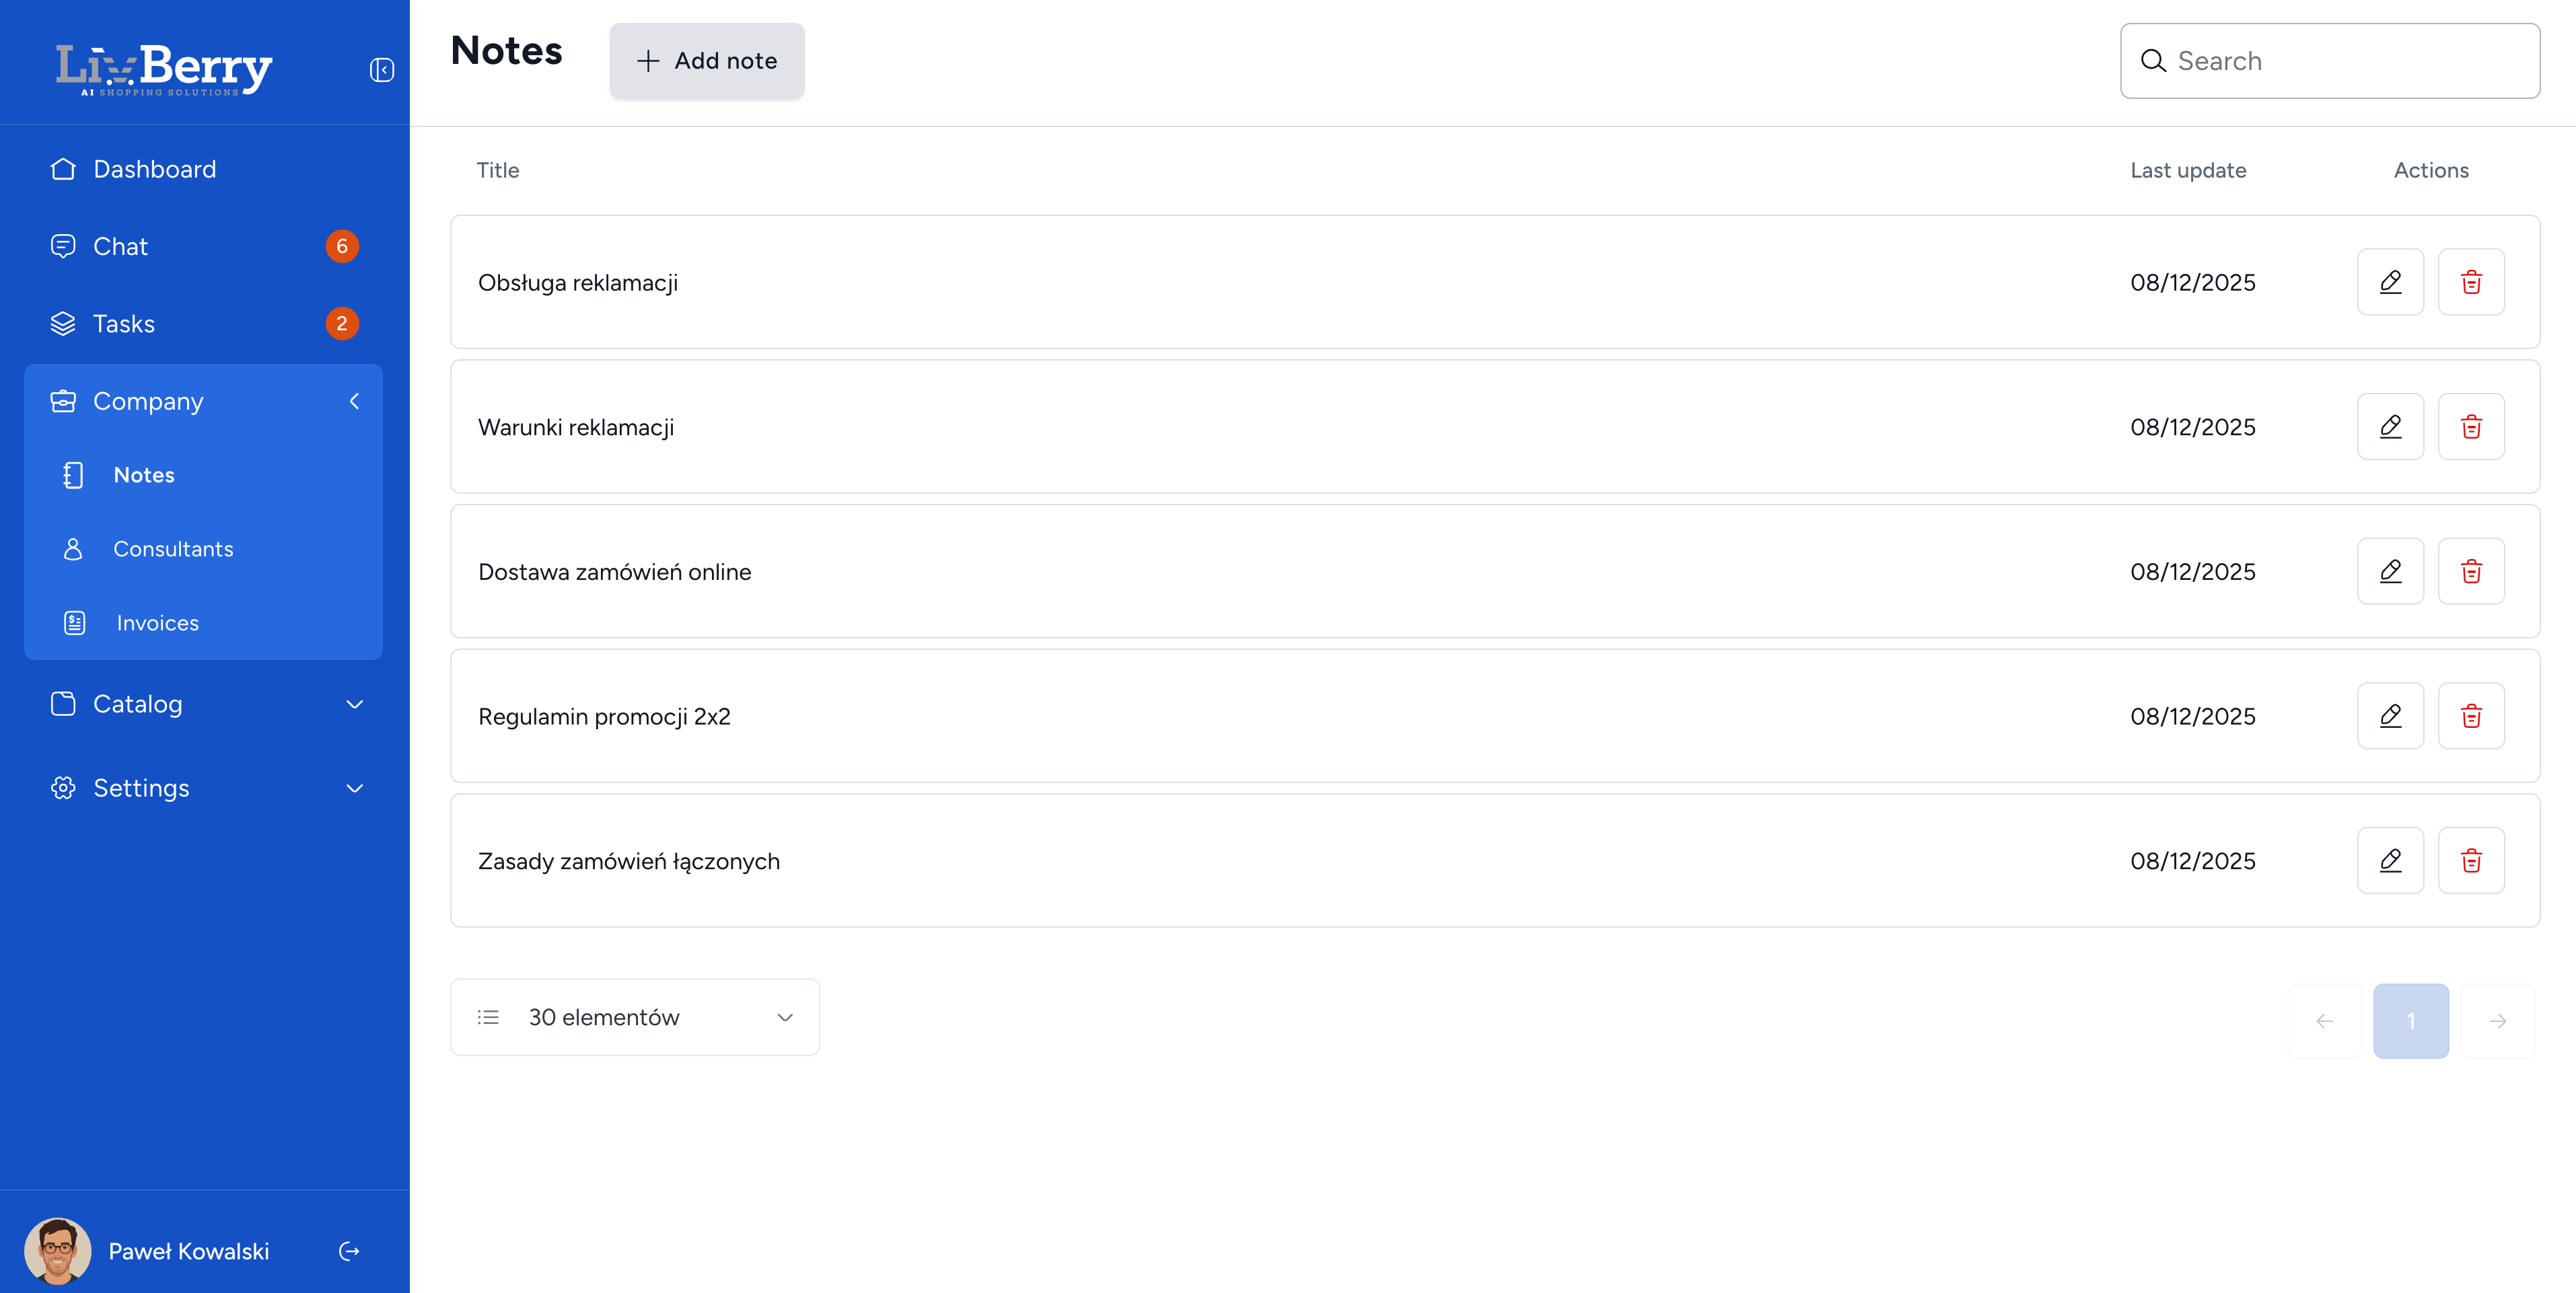
Task: Select the Notes menu item in sidebar
Action: (x=144, y=475)
